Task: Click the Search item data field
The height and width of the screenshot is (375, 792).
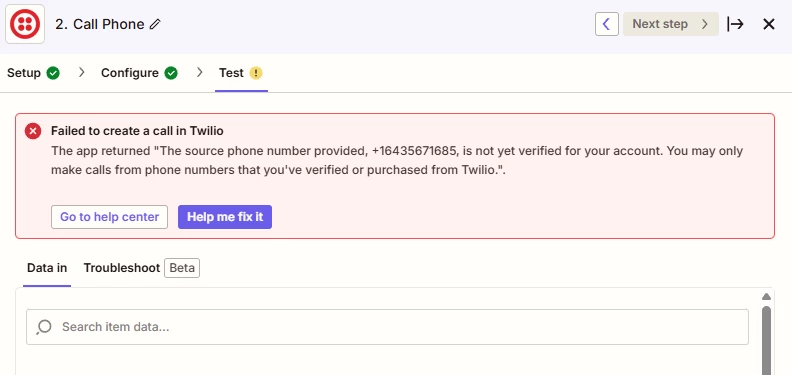Action: click(387, 327)
